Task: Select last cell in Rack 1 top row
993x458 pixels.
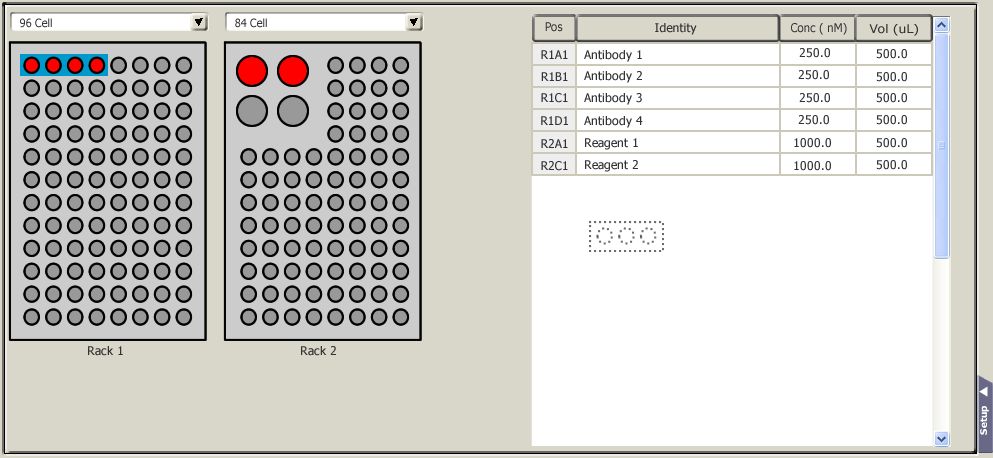Action: [x=184, y=65]
